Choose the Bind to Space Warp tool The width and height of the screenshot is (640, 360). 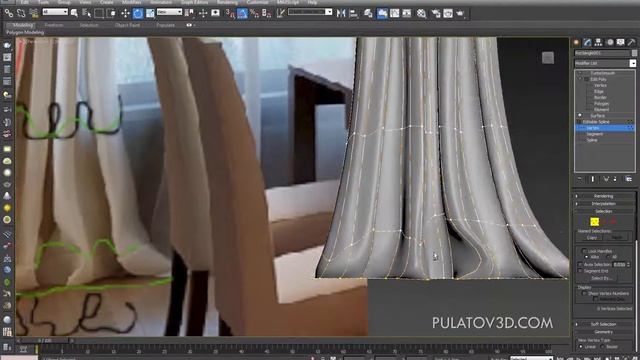(33, 13)
